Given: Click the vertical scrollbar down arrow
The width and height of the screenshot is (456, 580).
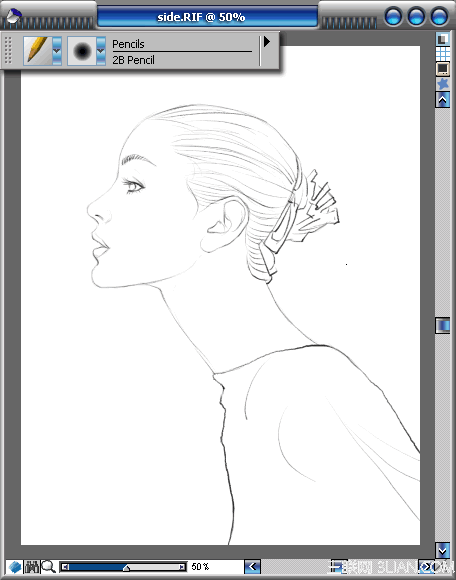Looking at the screenshot, I should [x=442, y=550].
